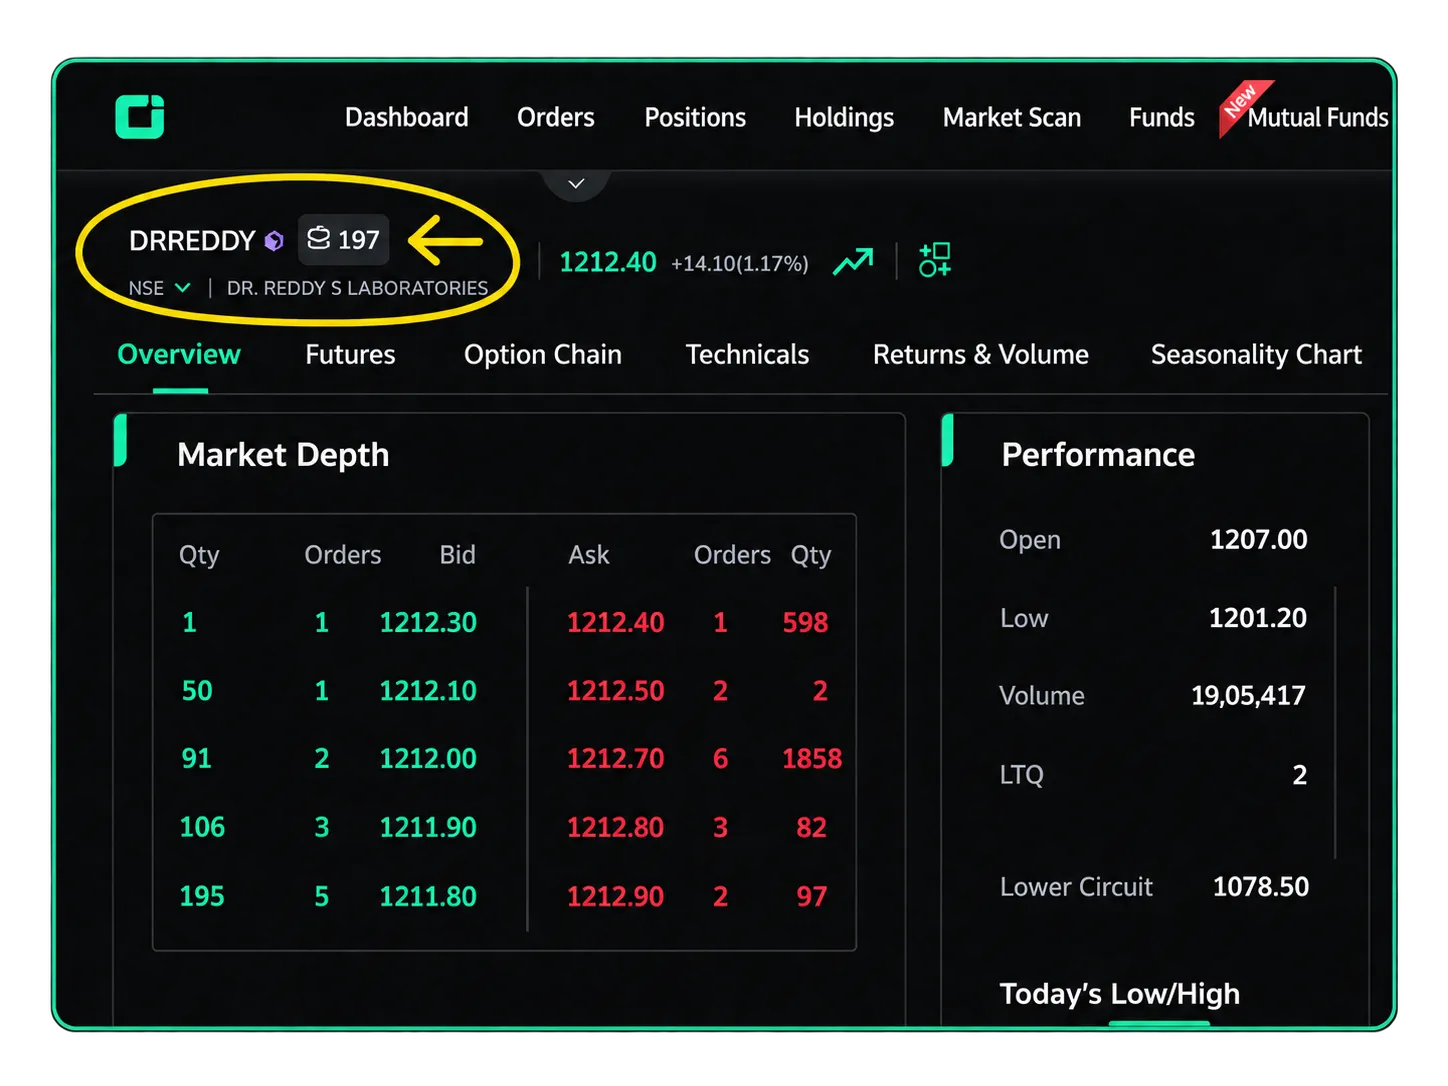Image resolution: width=1448 pixels, height=1086 pixels.
Task: Click the LTQ label
Action: (x=1021, y=775)
